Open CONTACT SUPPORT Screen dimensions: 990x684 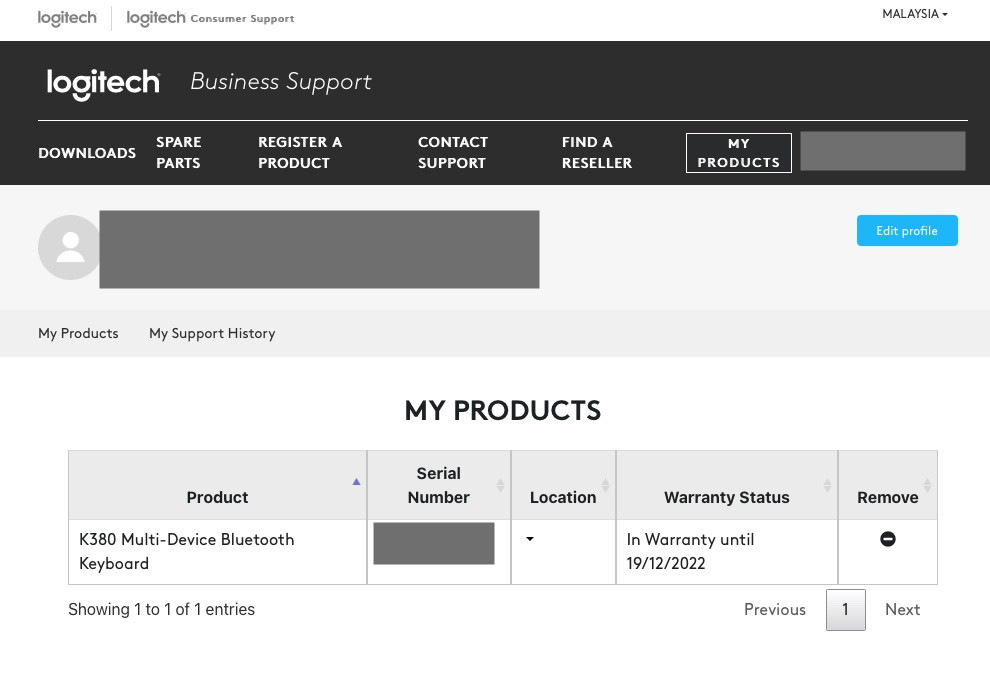[453, 152]
